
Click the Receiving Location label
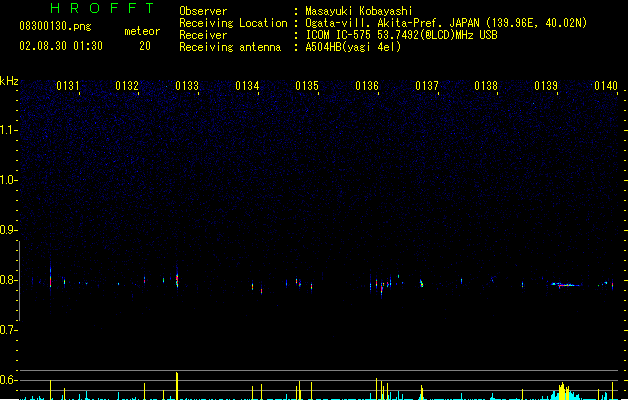point(233,23)
